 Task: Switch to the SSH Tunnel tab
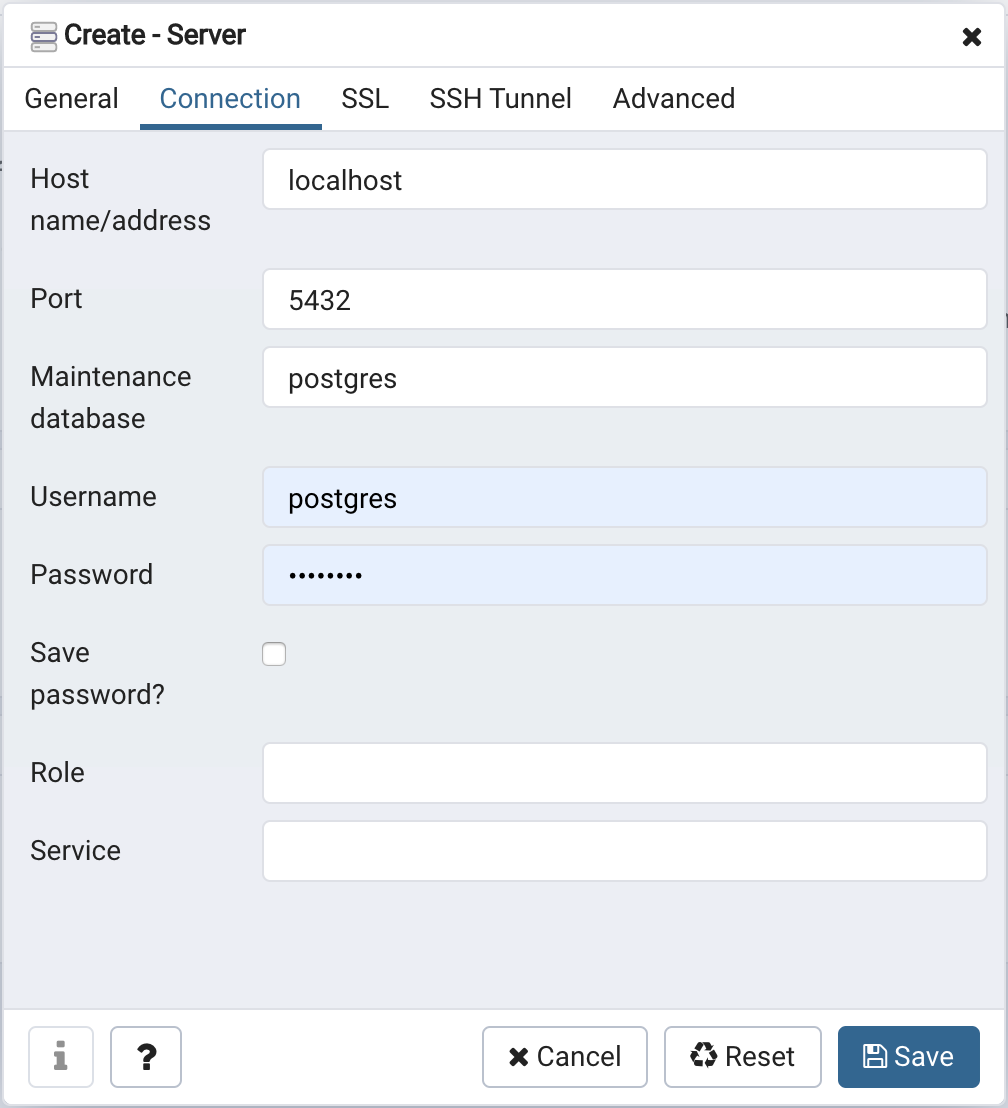click(x=500, y=98)
